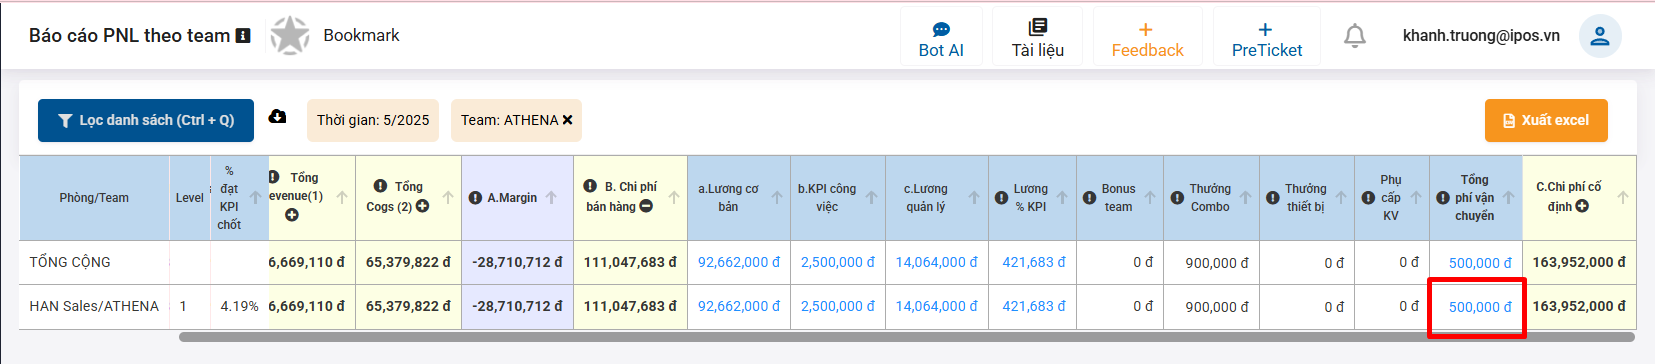Sort the A.Margin column
1655x364 pixels.
[x=551, y=198]
